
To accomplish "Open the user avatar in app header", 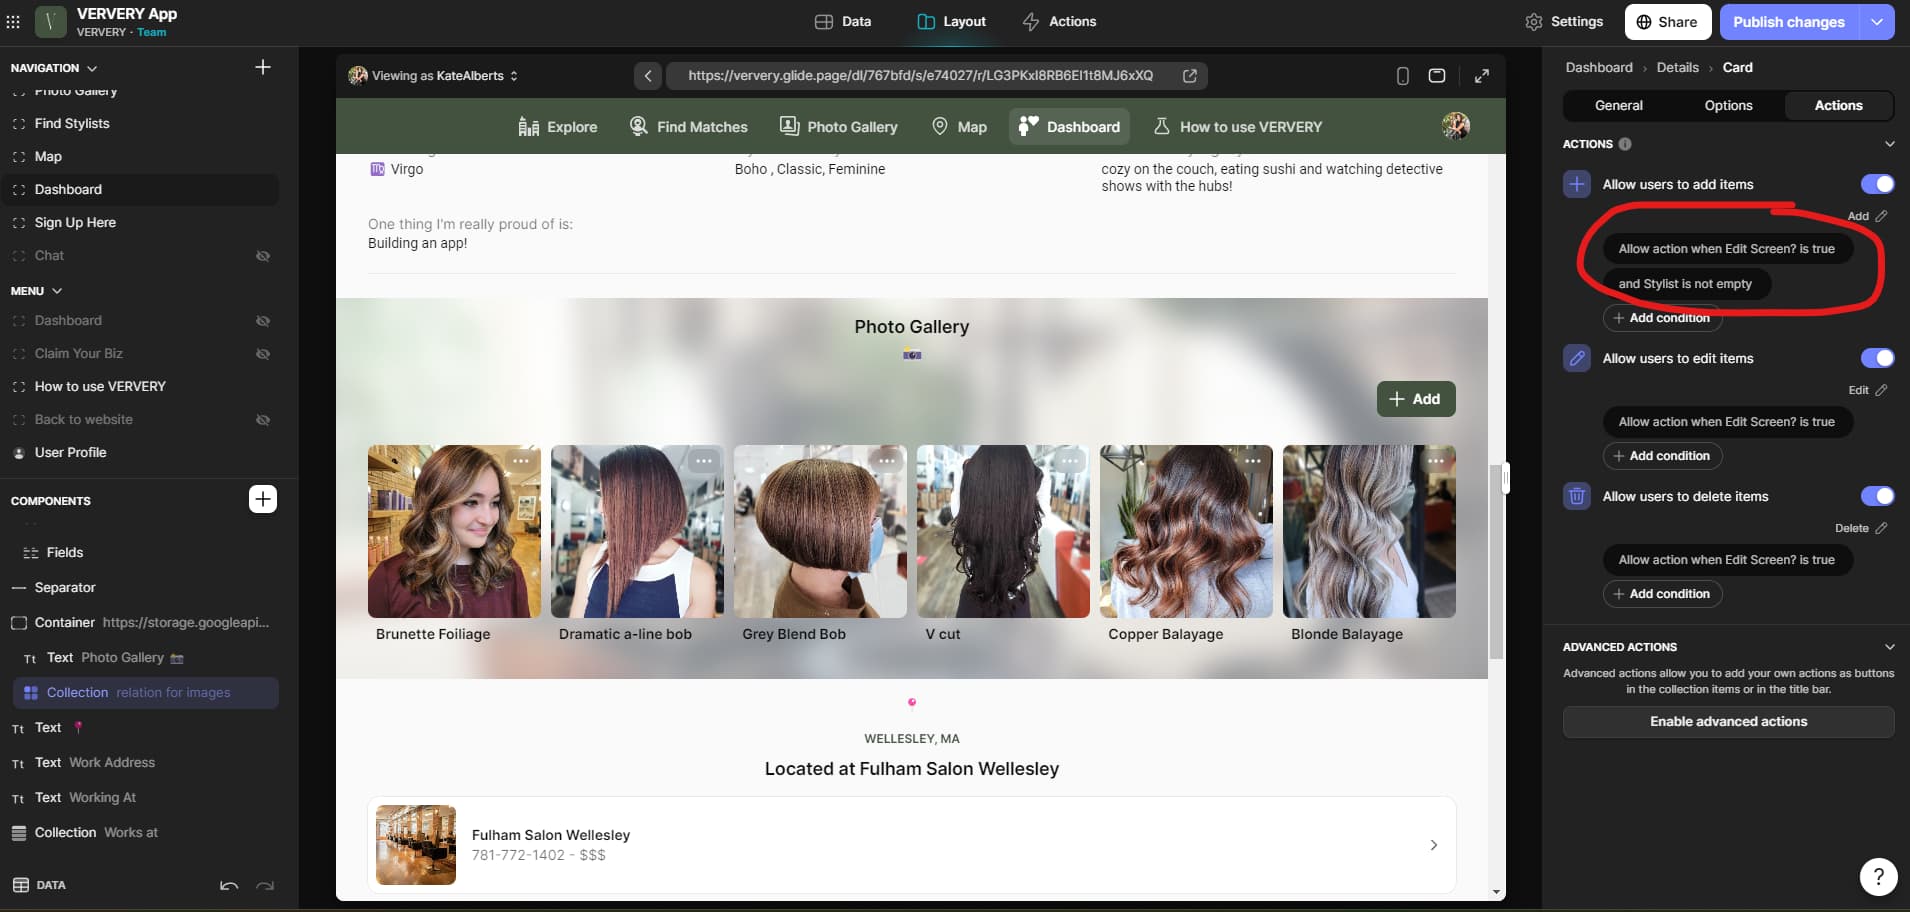I will 1456,126.
